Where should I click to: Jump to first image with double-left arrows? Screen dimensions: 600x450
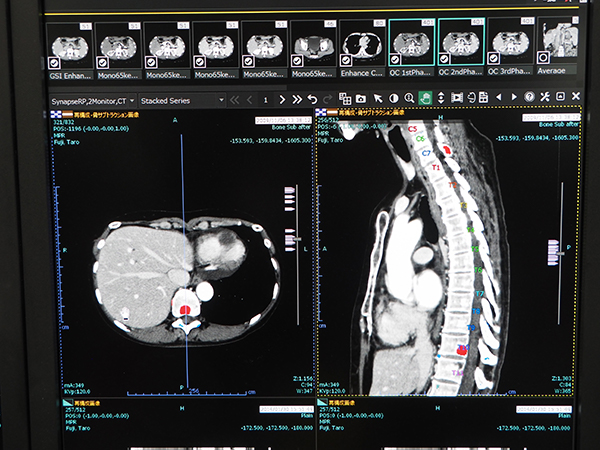234,100
